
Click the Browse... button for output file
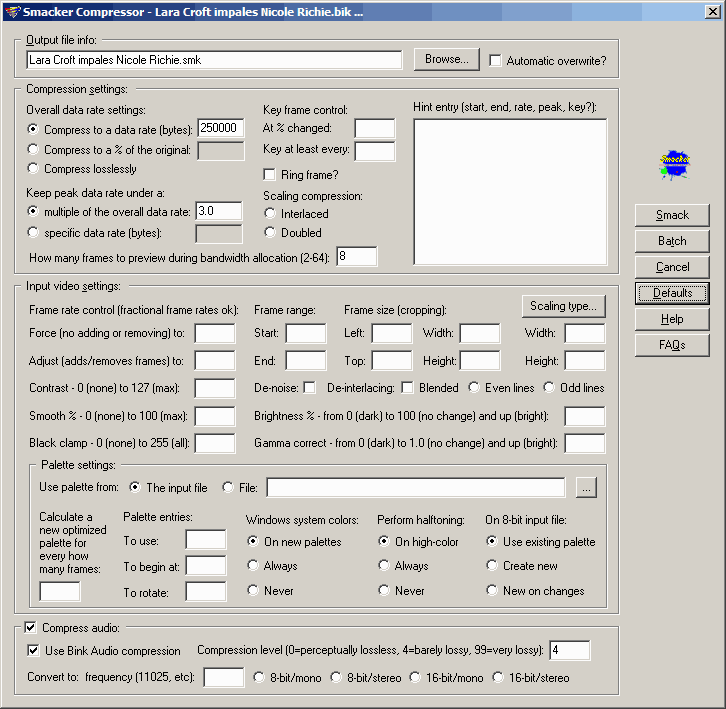[x=446, y=59]
